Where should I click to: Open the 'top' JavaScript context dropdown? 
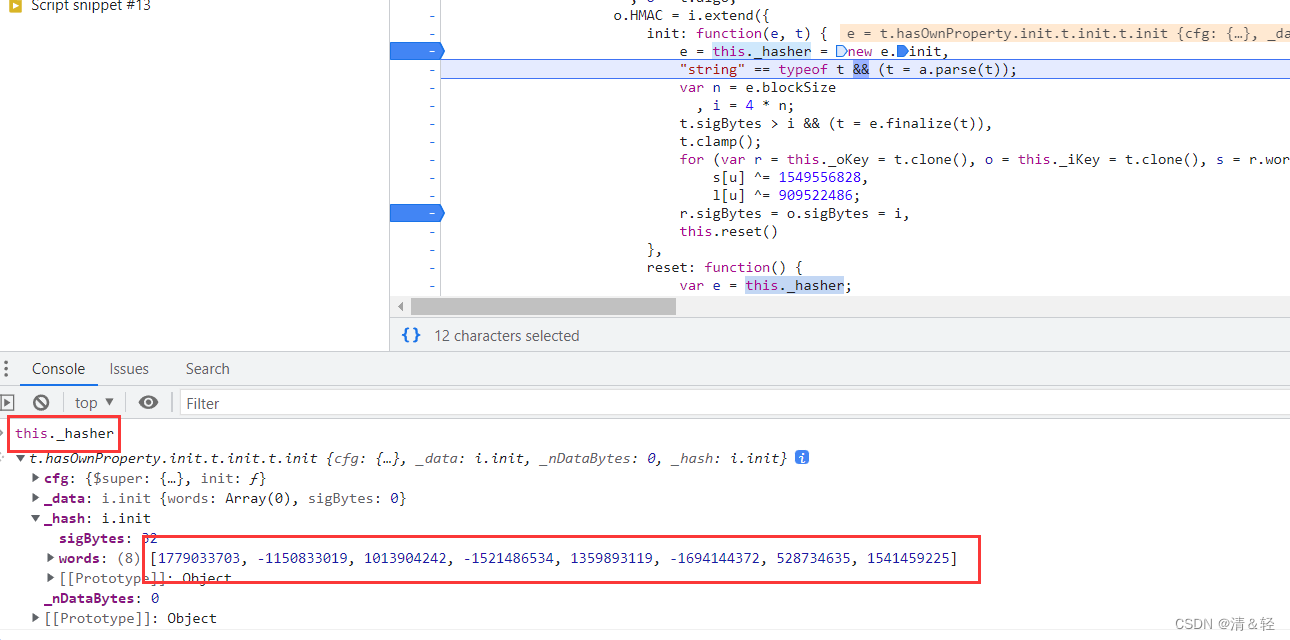[x=94, y=402]
